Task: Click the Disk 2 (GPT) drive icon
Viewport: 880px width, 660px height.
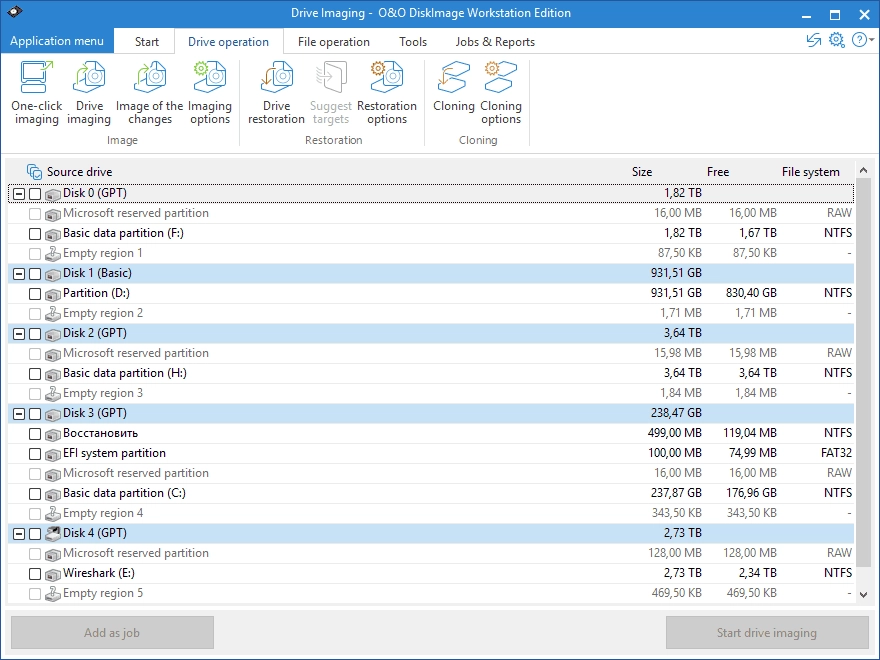Action: click(53, 334)
